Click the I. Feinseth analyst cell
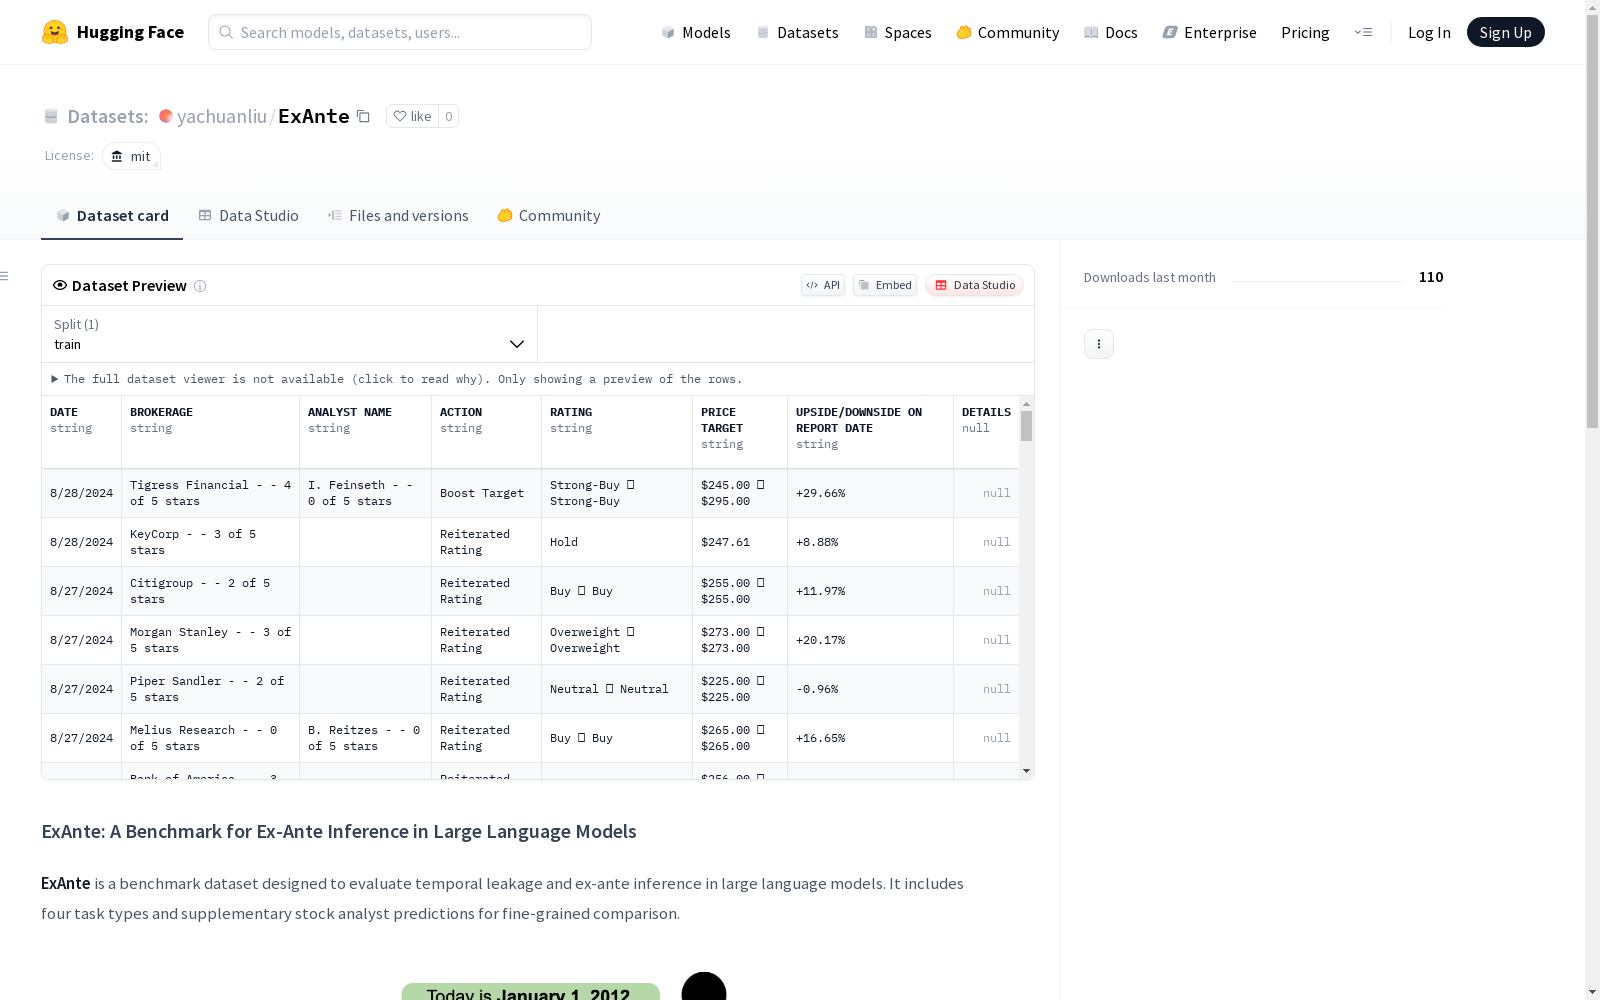1600x1000 pixels. [366, 493]
